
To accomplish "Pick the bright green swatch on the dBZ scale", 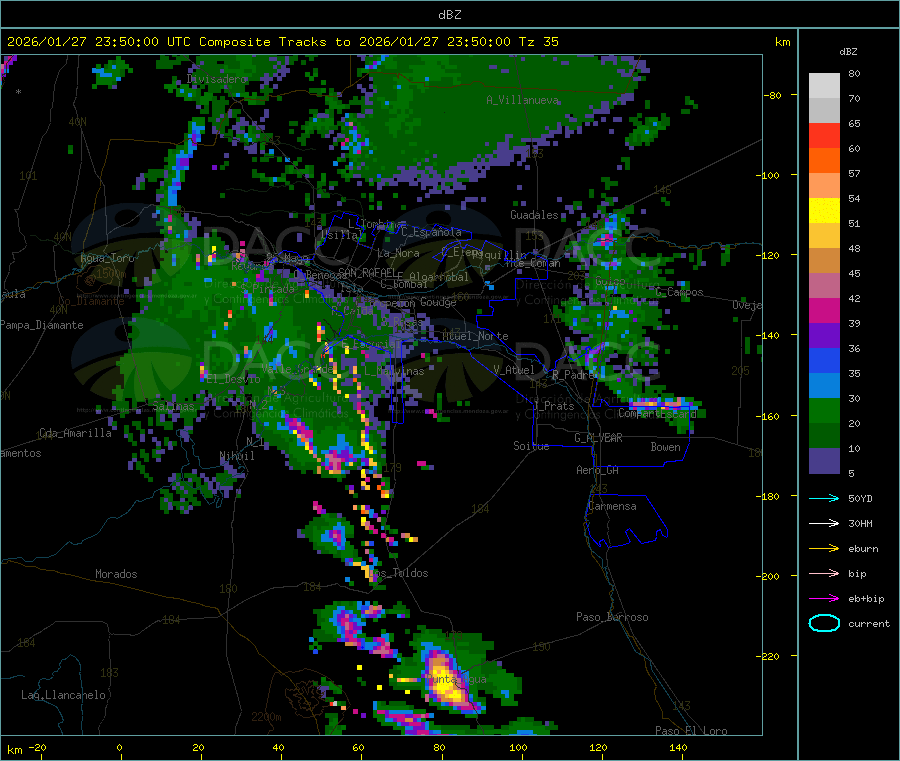I will (x=824, y=410).
